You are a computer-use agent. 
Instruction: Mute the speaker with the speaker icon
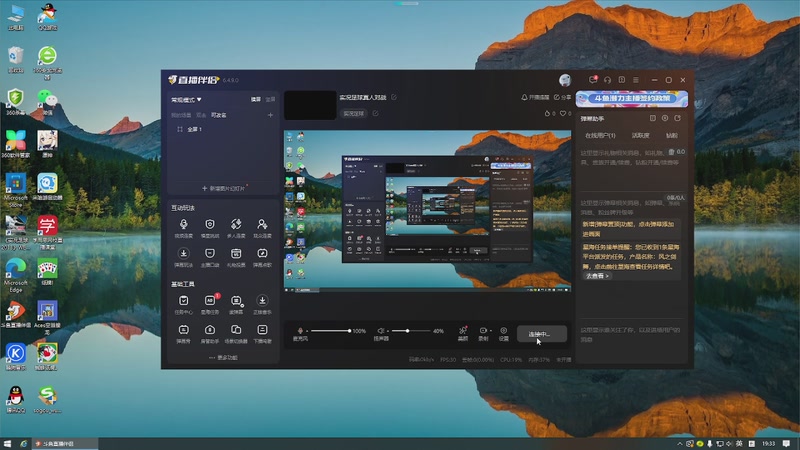tap(381, 331)
